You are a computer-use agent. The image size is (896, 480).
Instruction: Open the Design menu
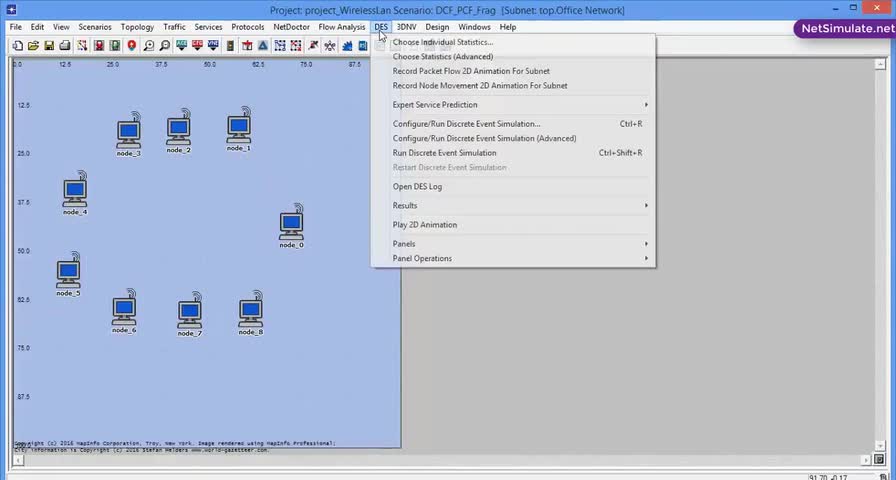pos(437,27)
